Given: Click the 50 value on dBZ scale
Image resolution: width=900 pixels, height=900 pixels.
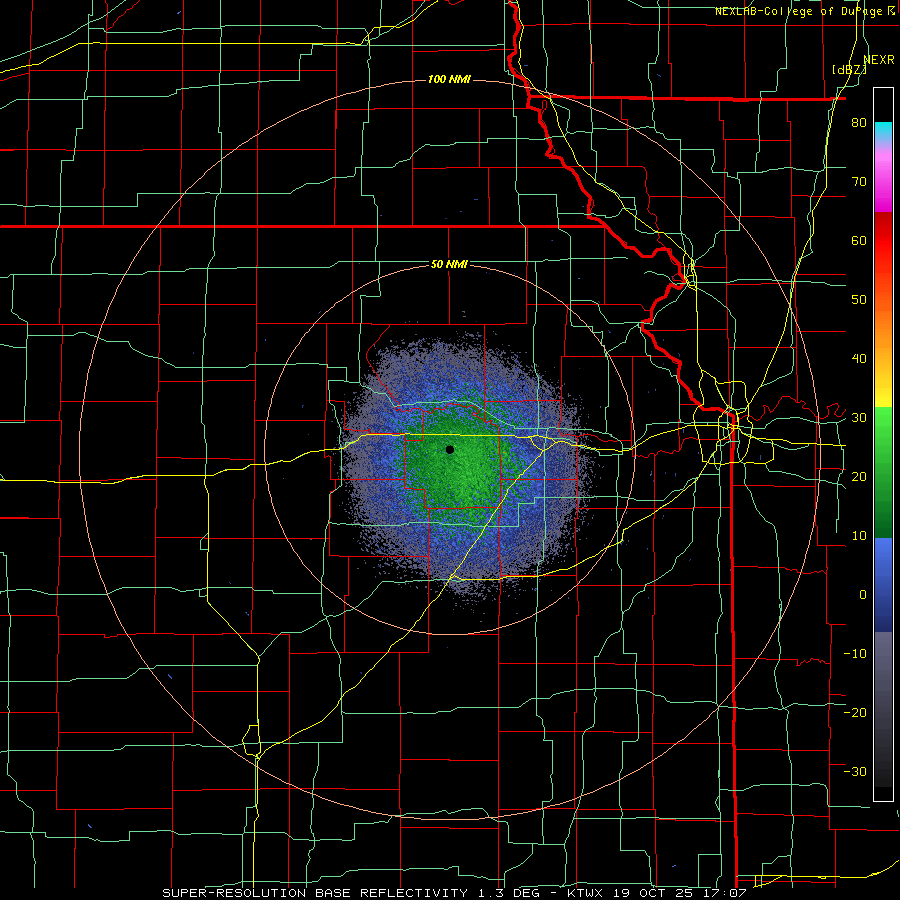Looking at the screenshot, I should click(859, 300).
